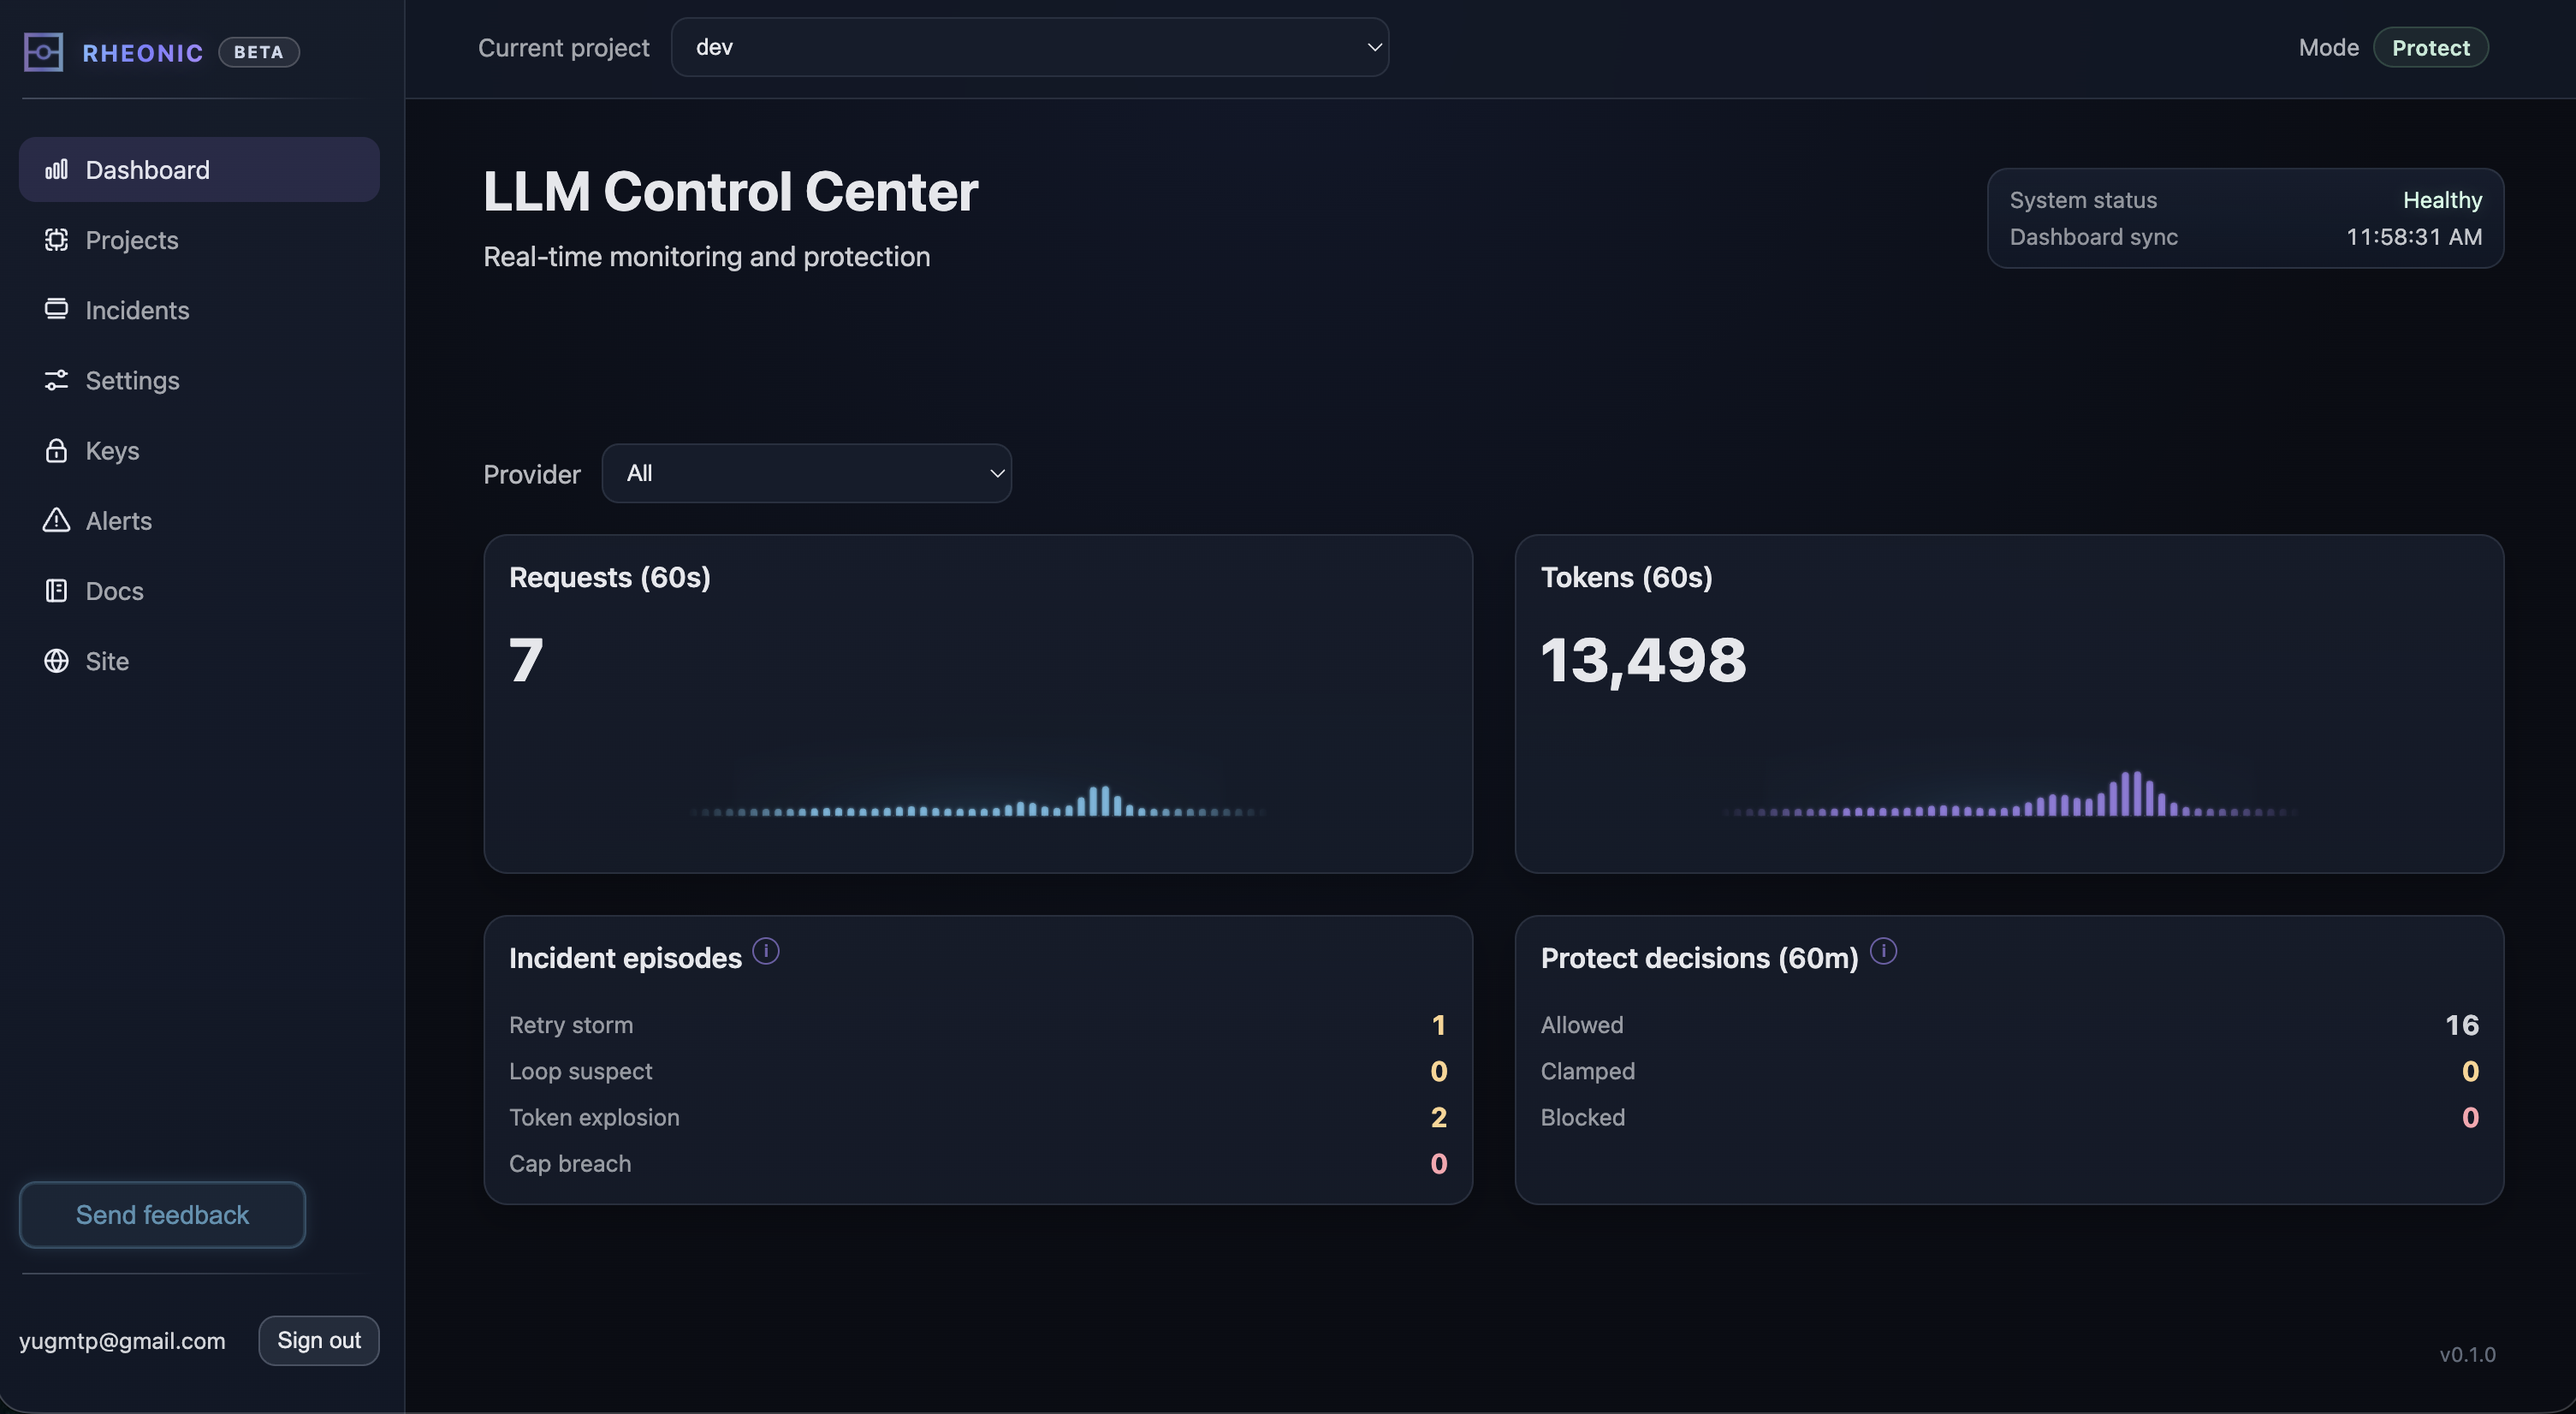Click the Site globe icon
The width and height of the screenshot is (2576, 1414).
pyautogui.click(x=56, y=661)
